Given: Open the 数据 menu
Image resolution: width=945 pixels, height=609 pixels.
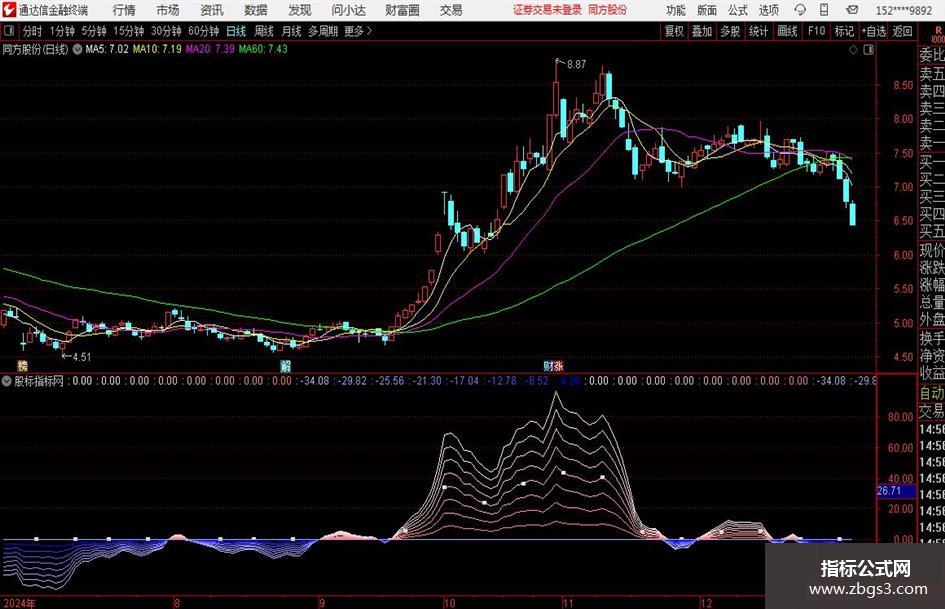Looking at the screenshot, I should point(256,10).
